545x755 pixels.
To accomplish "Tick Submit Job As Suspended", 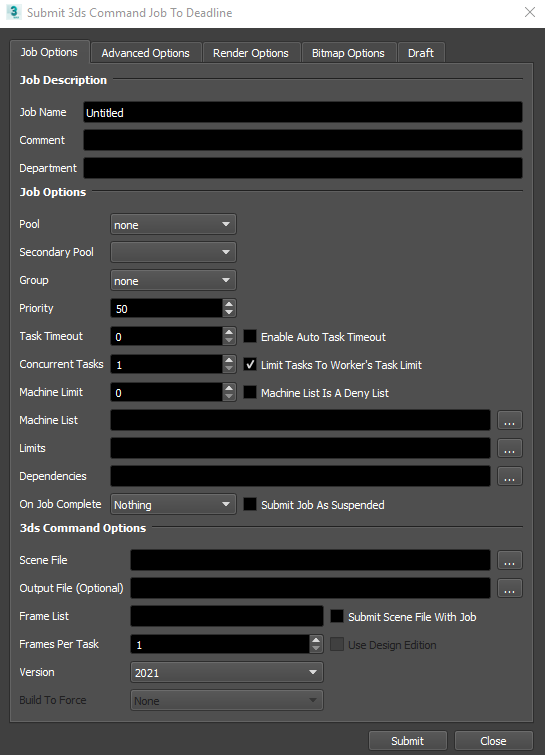I will pyautogui.click(x=250, y=504).
